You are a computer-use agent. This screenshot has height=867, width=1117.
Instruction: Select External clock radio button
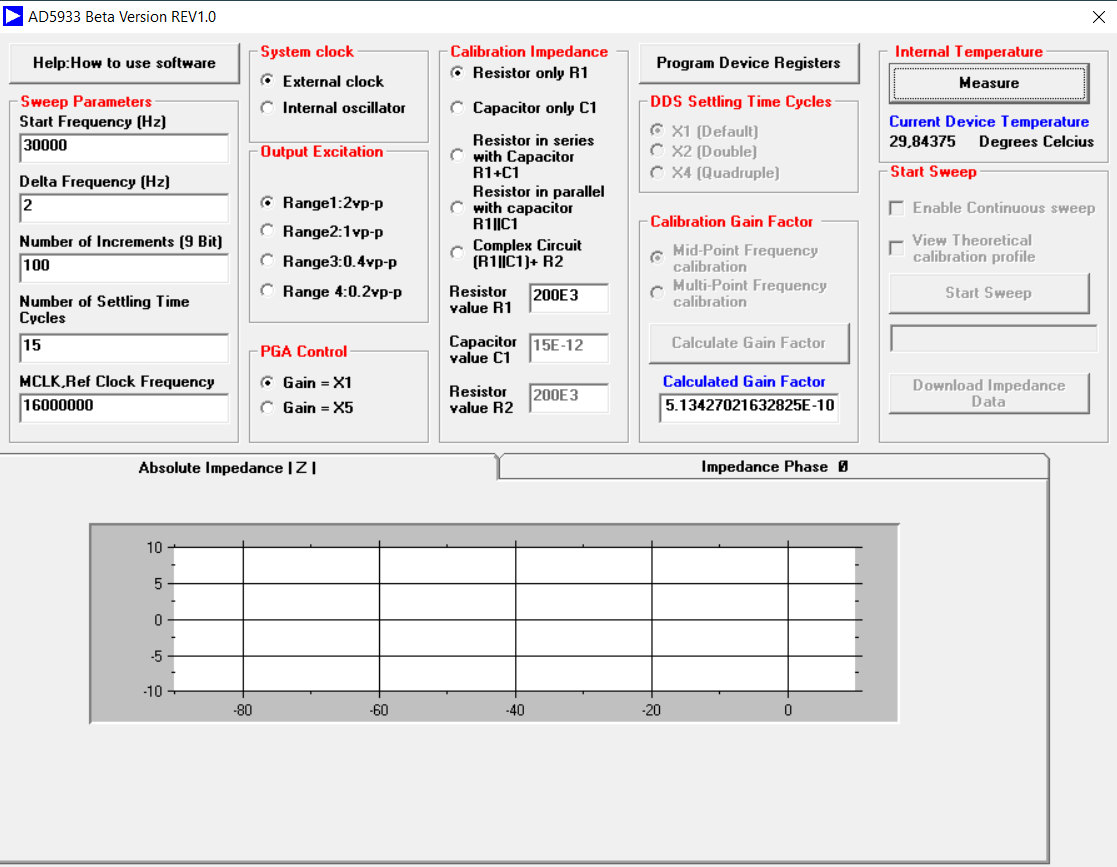pos(322,81)
